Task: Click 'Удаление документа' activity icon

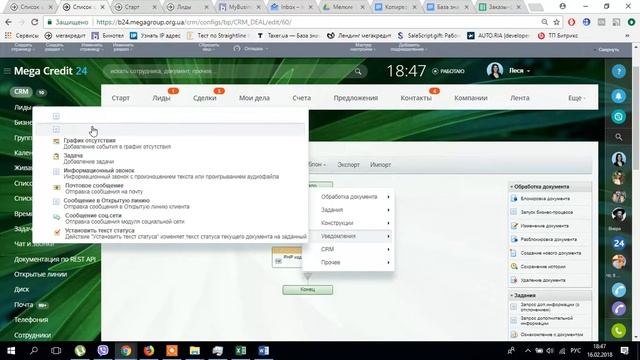Action: tap(514, 280)
